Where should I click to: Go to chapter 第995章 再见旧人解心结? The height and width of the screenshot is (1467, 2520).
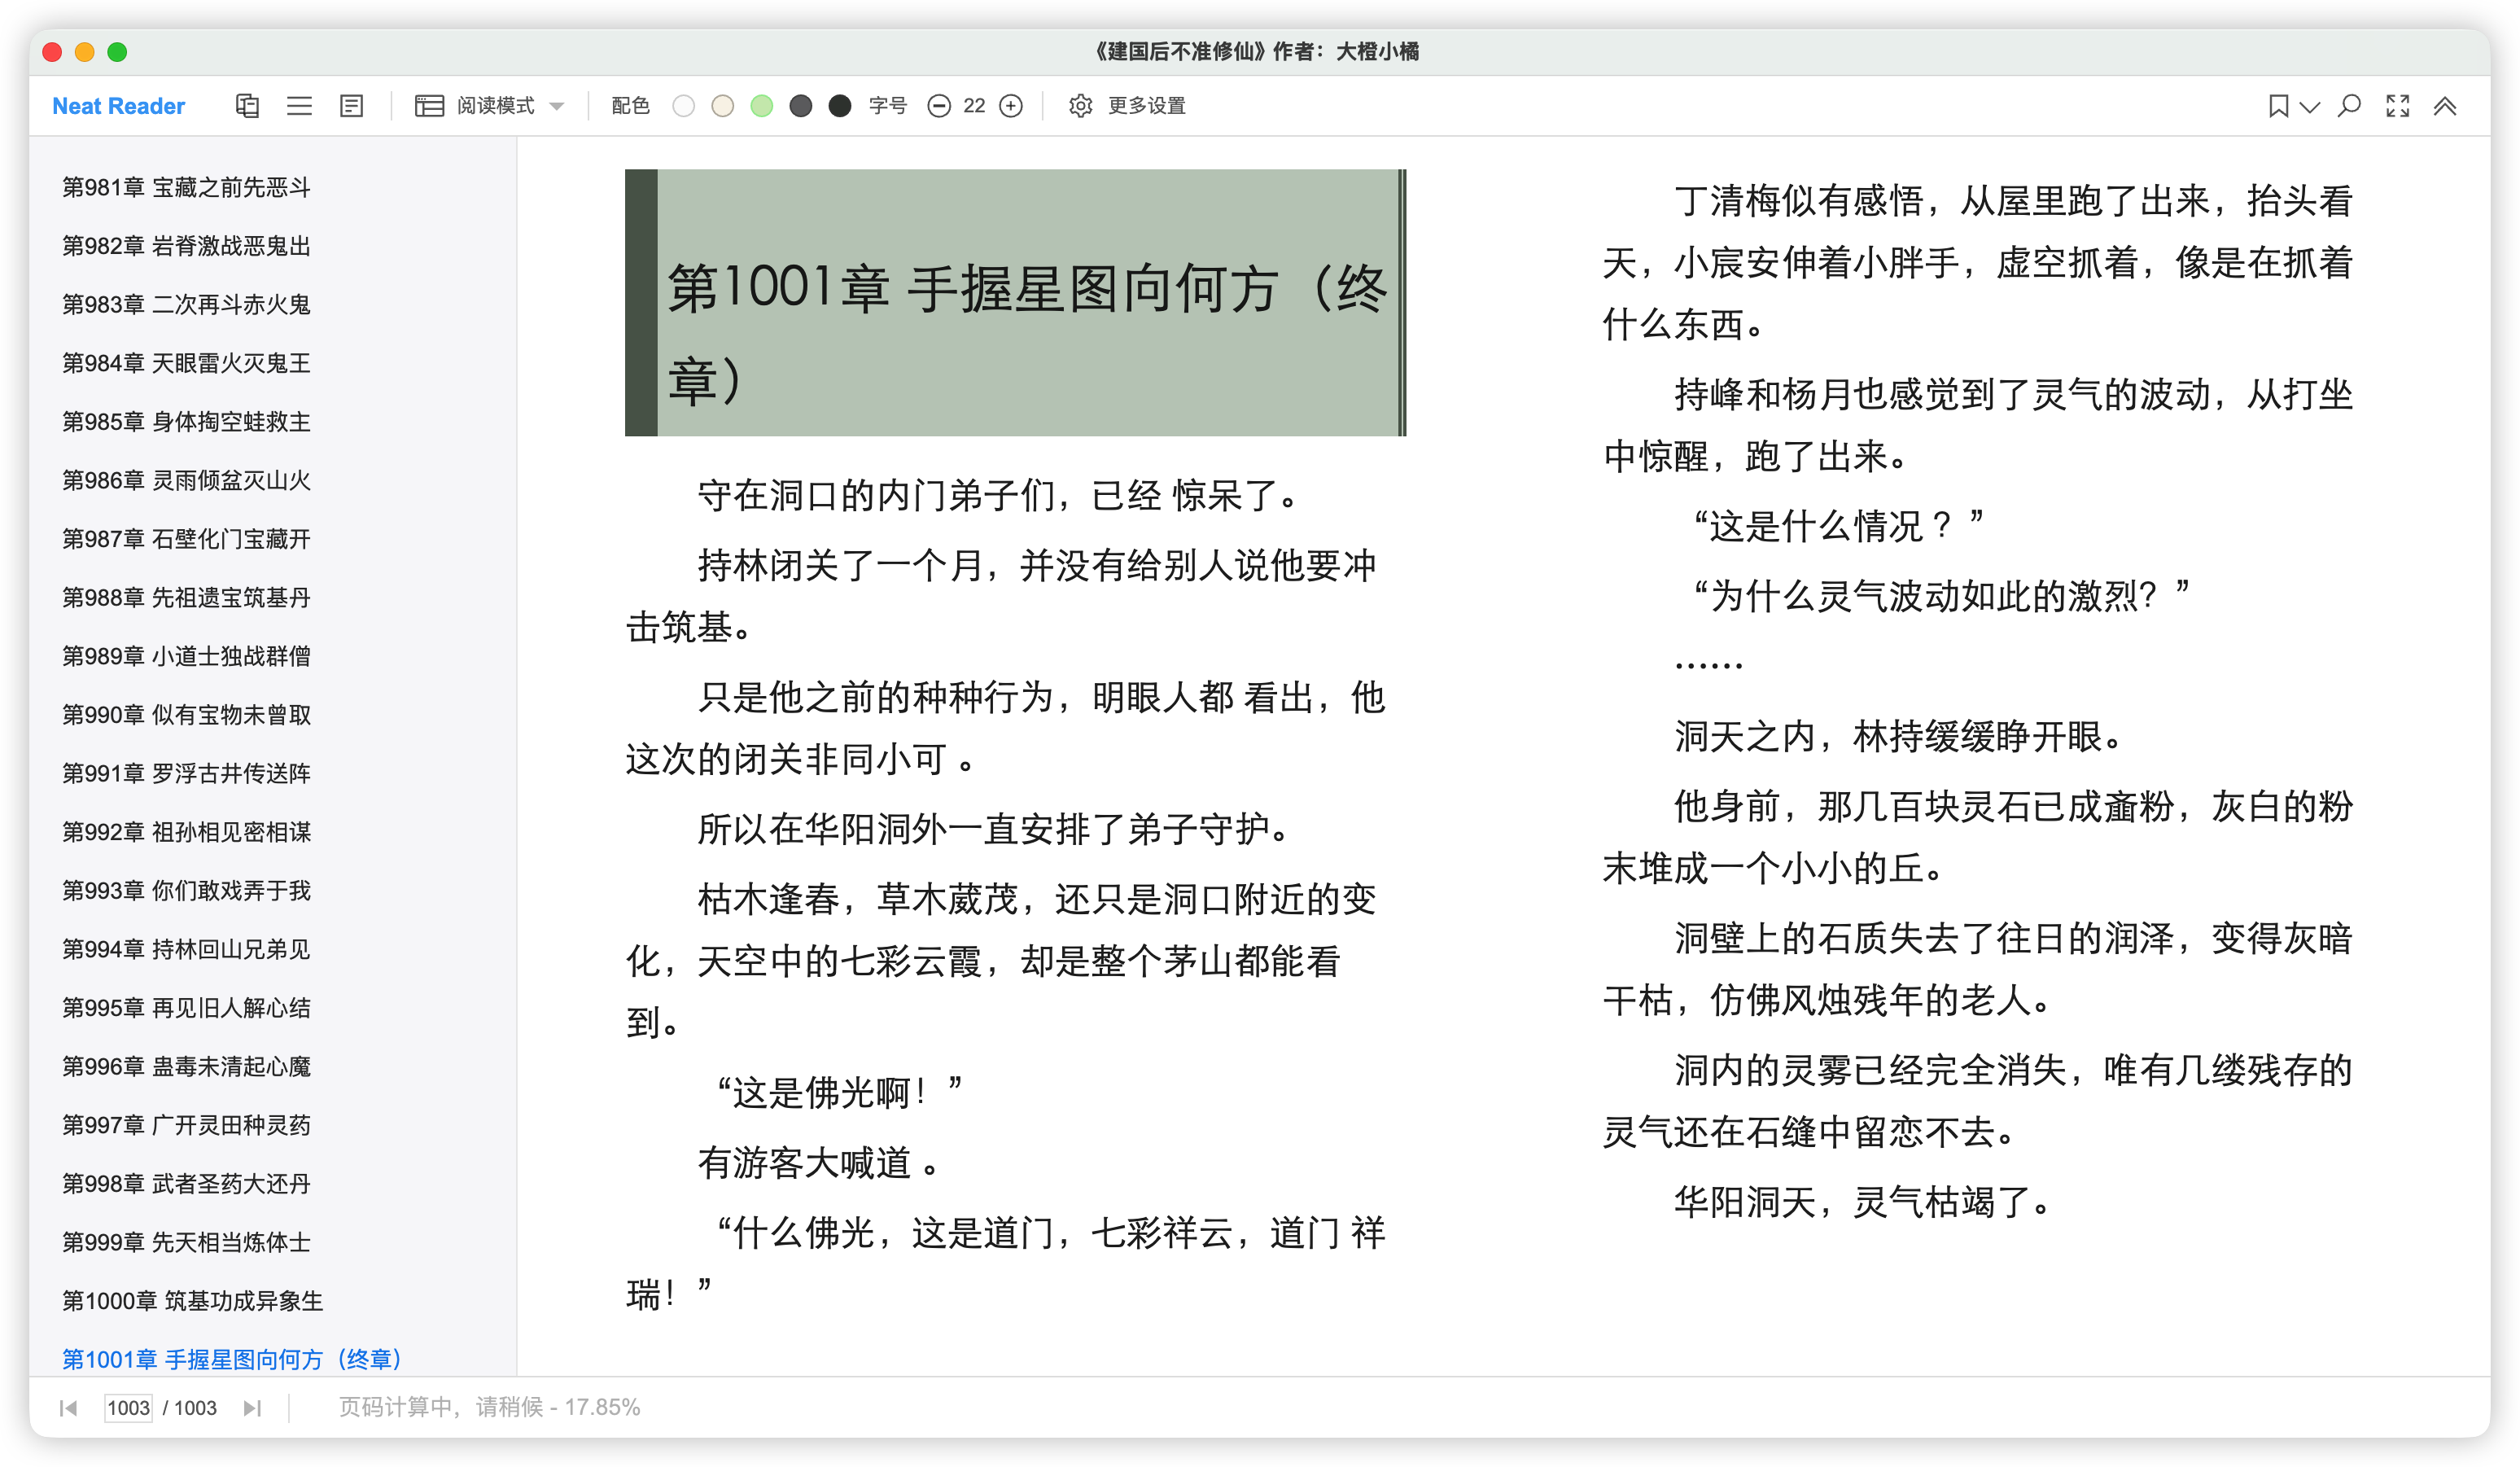coord(186,1007)
